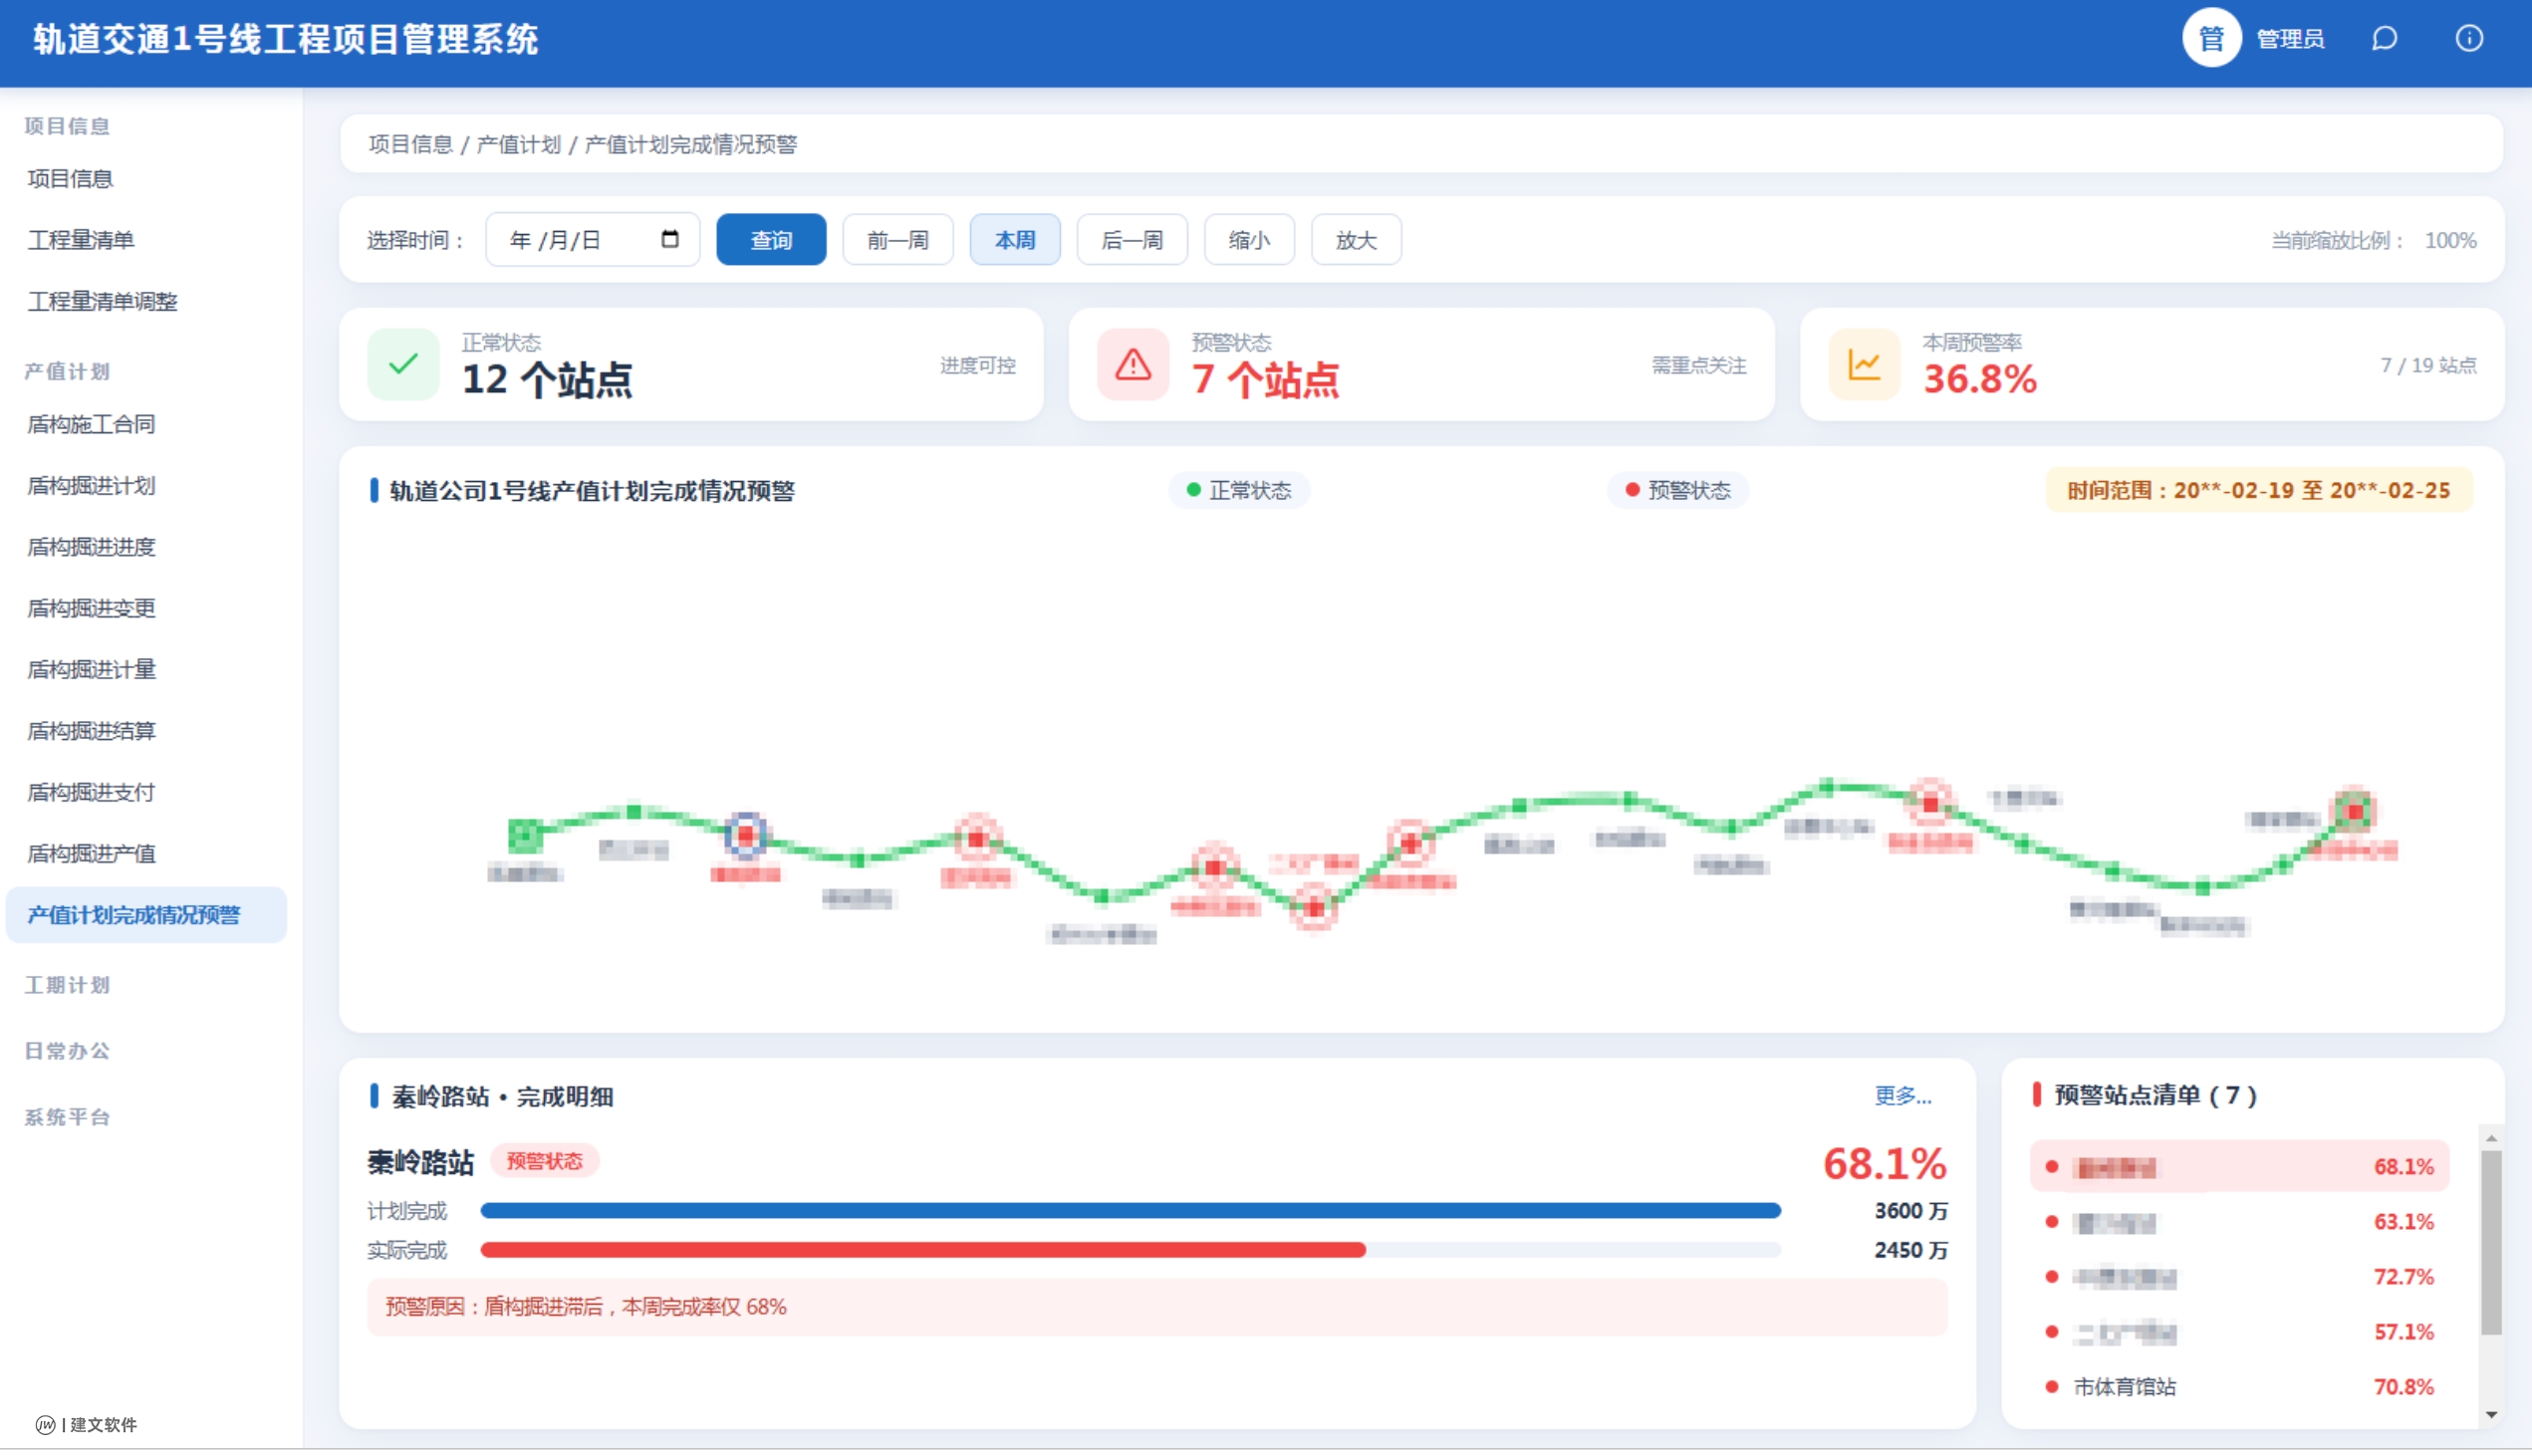
Task: Collapse the 产值计划 sidebar group
Action: [x=67, y=371]
